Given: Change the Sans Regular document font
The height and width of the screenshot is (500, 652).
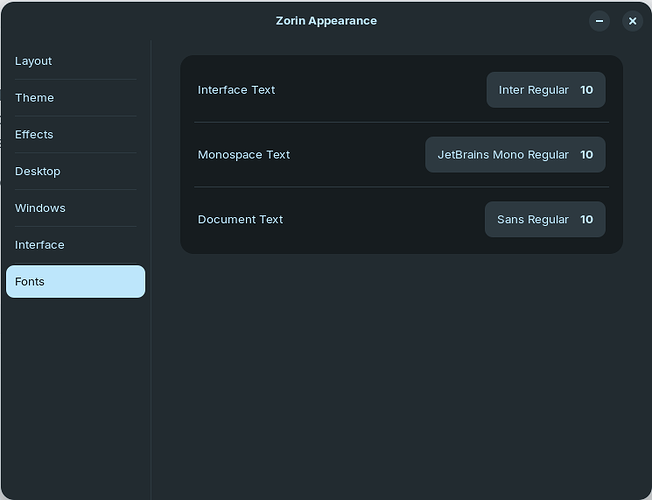Looking at the screenshot, I should (545, 220).
